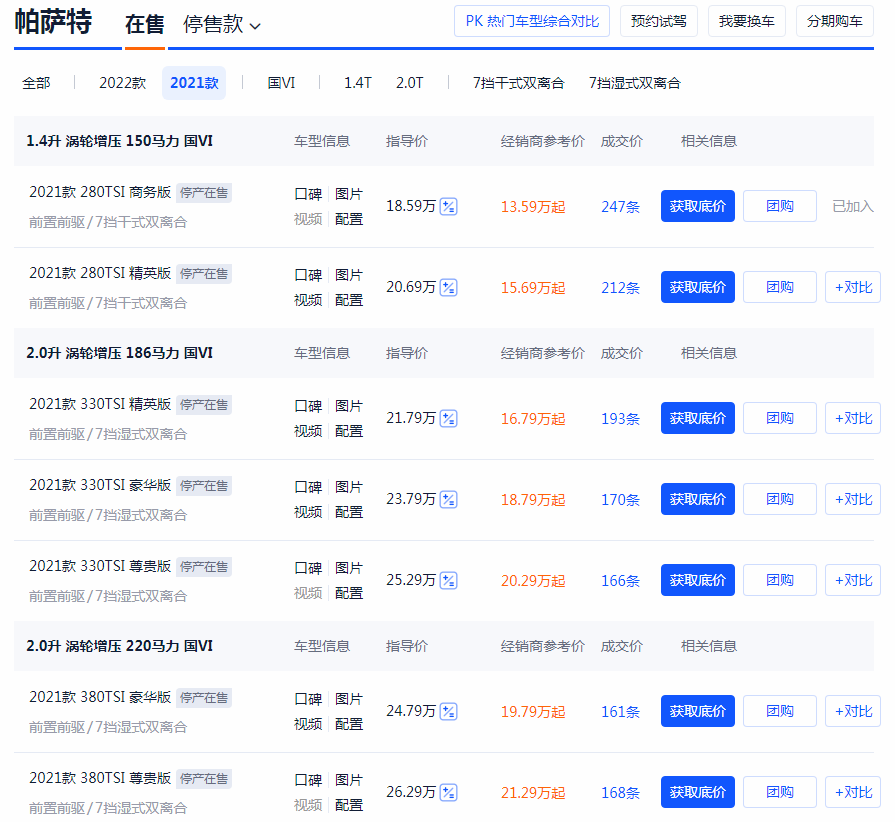Get lowest price for 380TSI 豪华版

[x=698, y=712]
